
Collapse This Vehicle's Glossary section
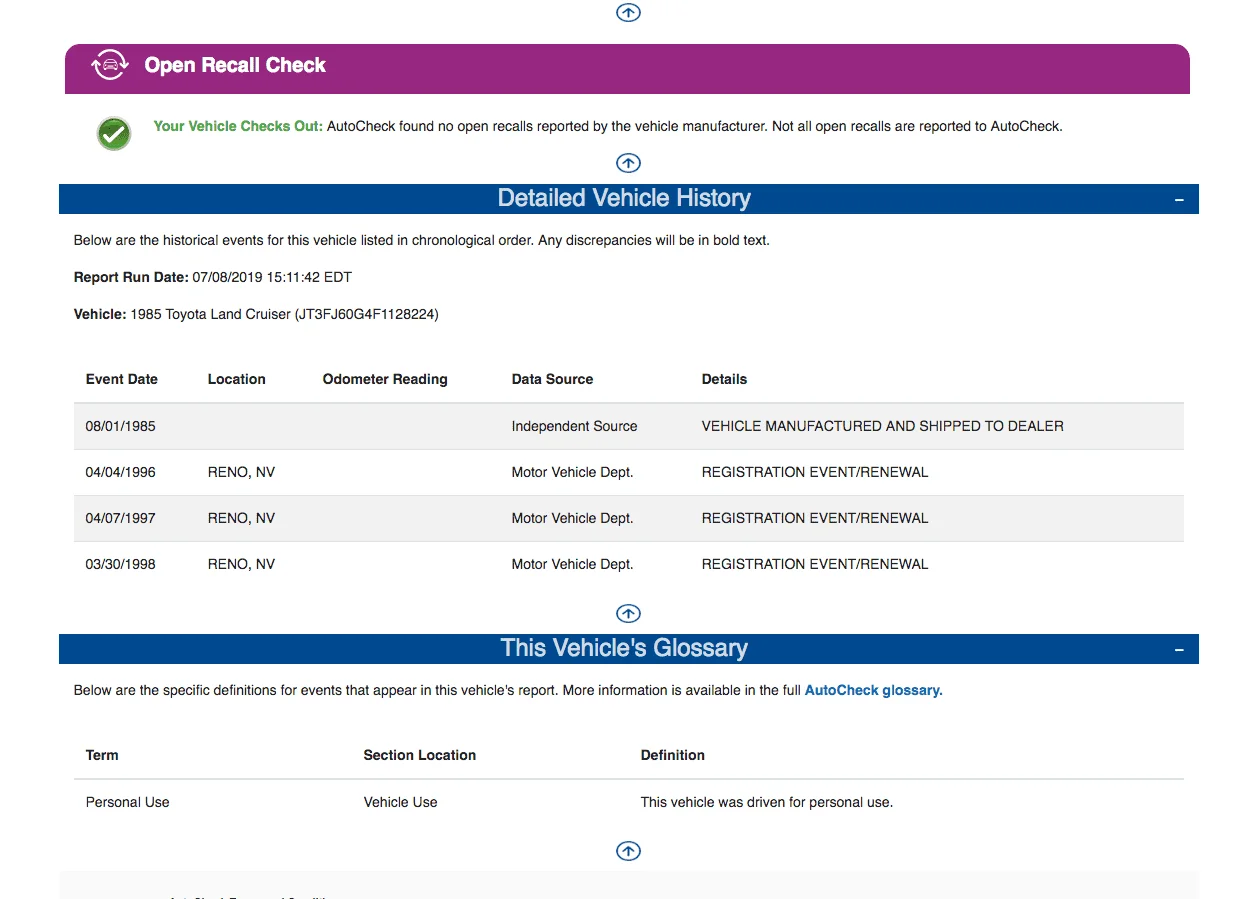coord(1180,650)
